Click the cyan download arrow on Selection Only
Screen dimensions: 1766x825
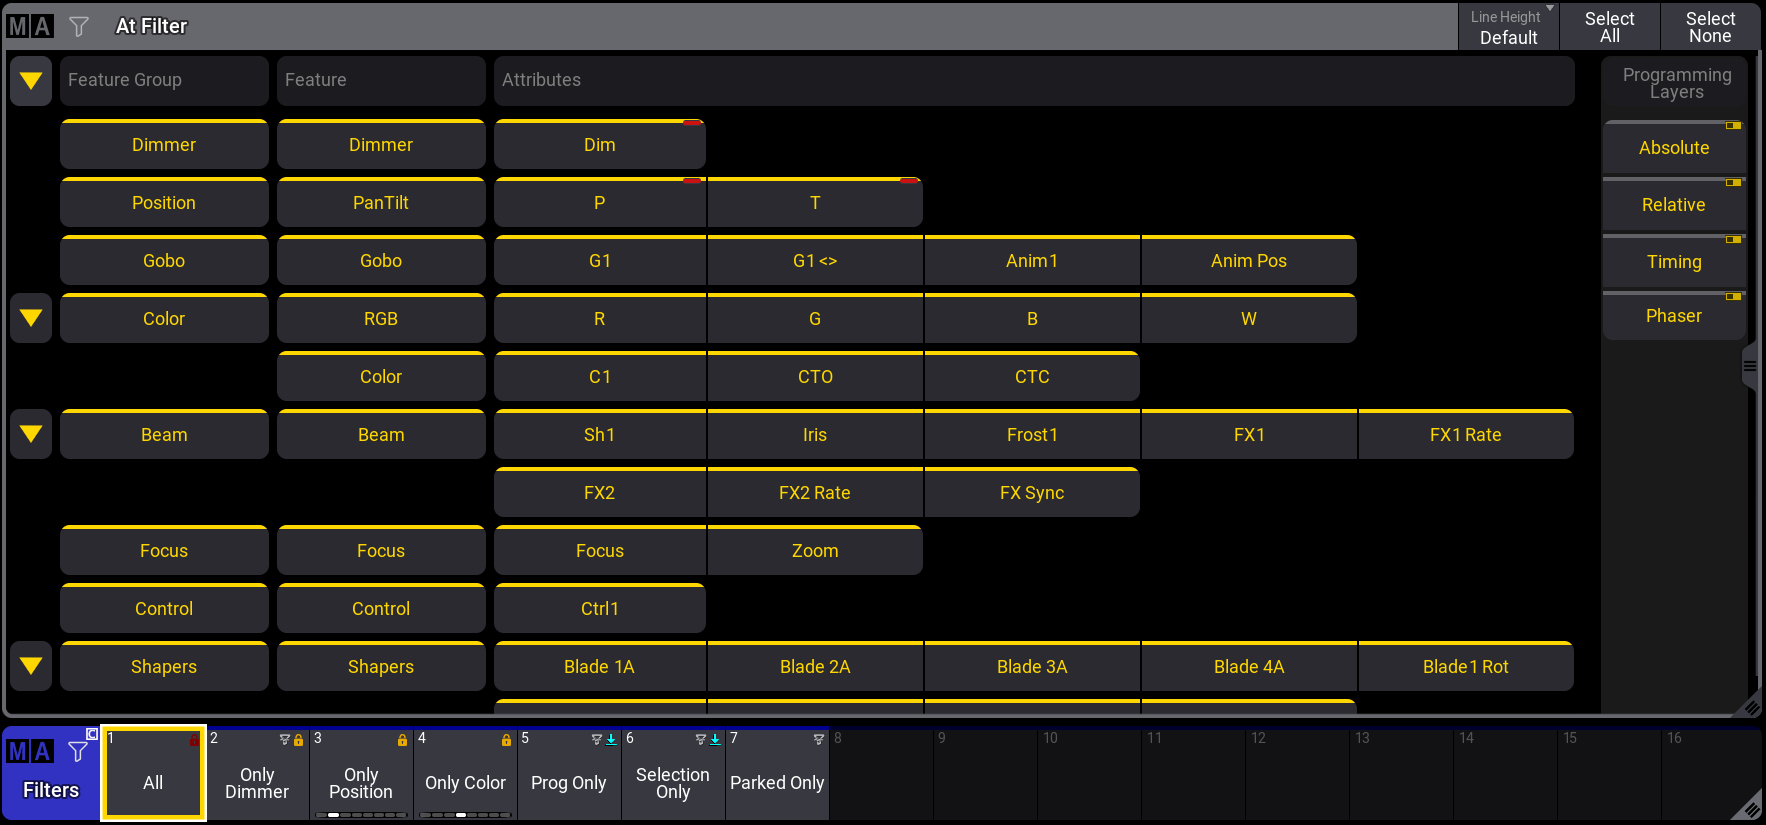point(715,740)
